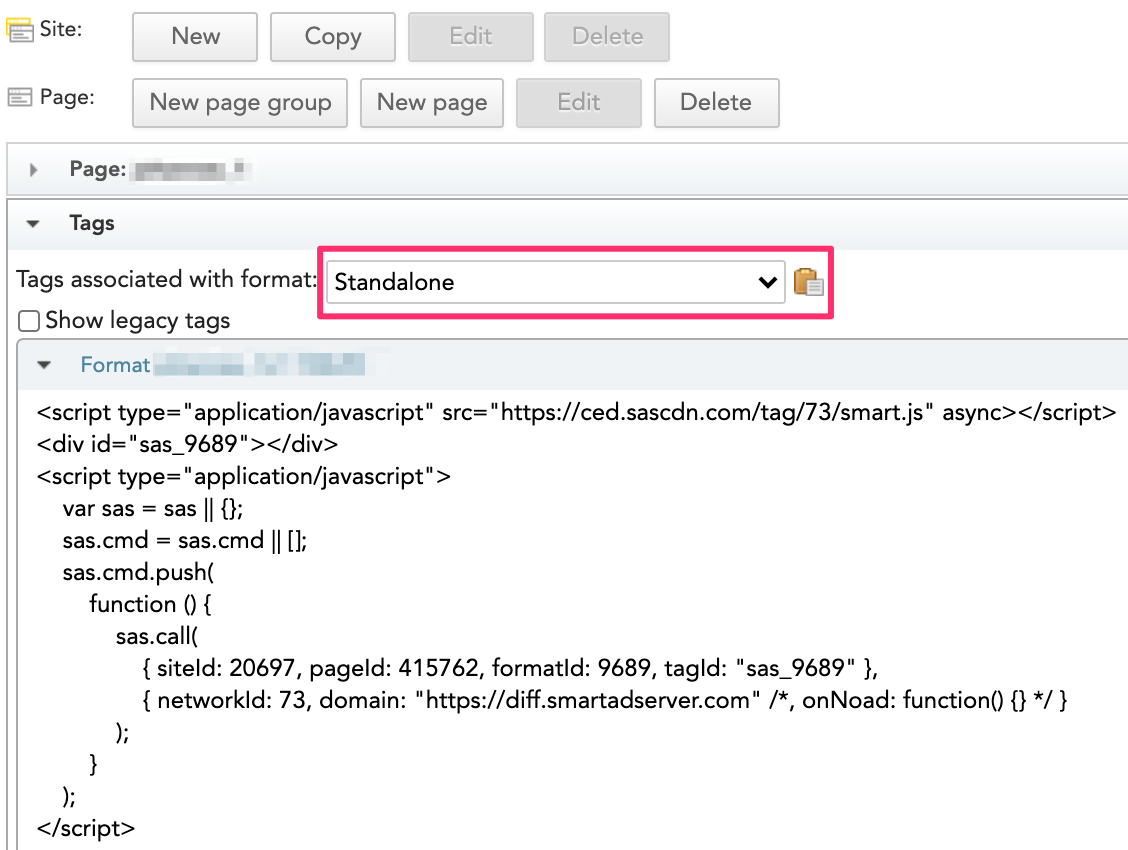Viewport: 1128px width, 850px height.
Task: Enable the Show legacy tags checkbox
Action: (x=30, y=321)
